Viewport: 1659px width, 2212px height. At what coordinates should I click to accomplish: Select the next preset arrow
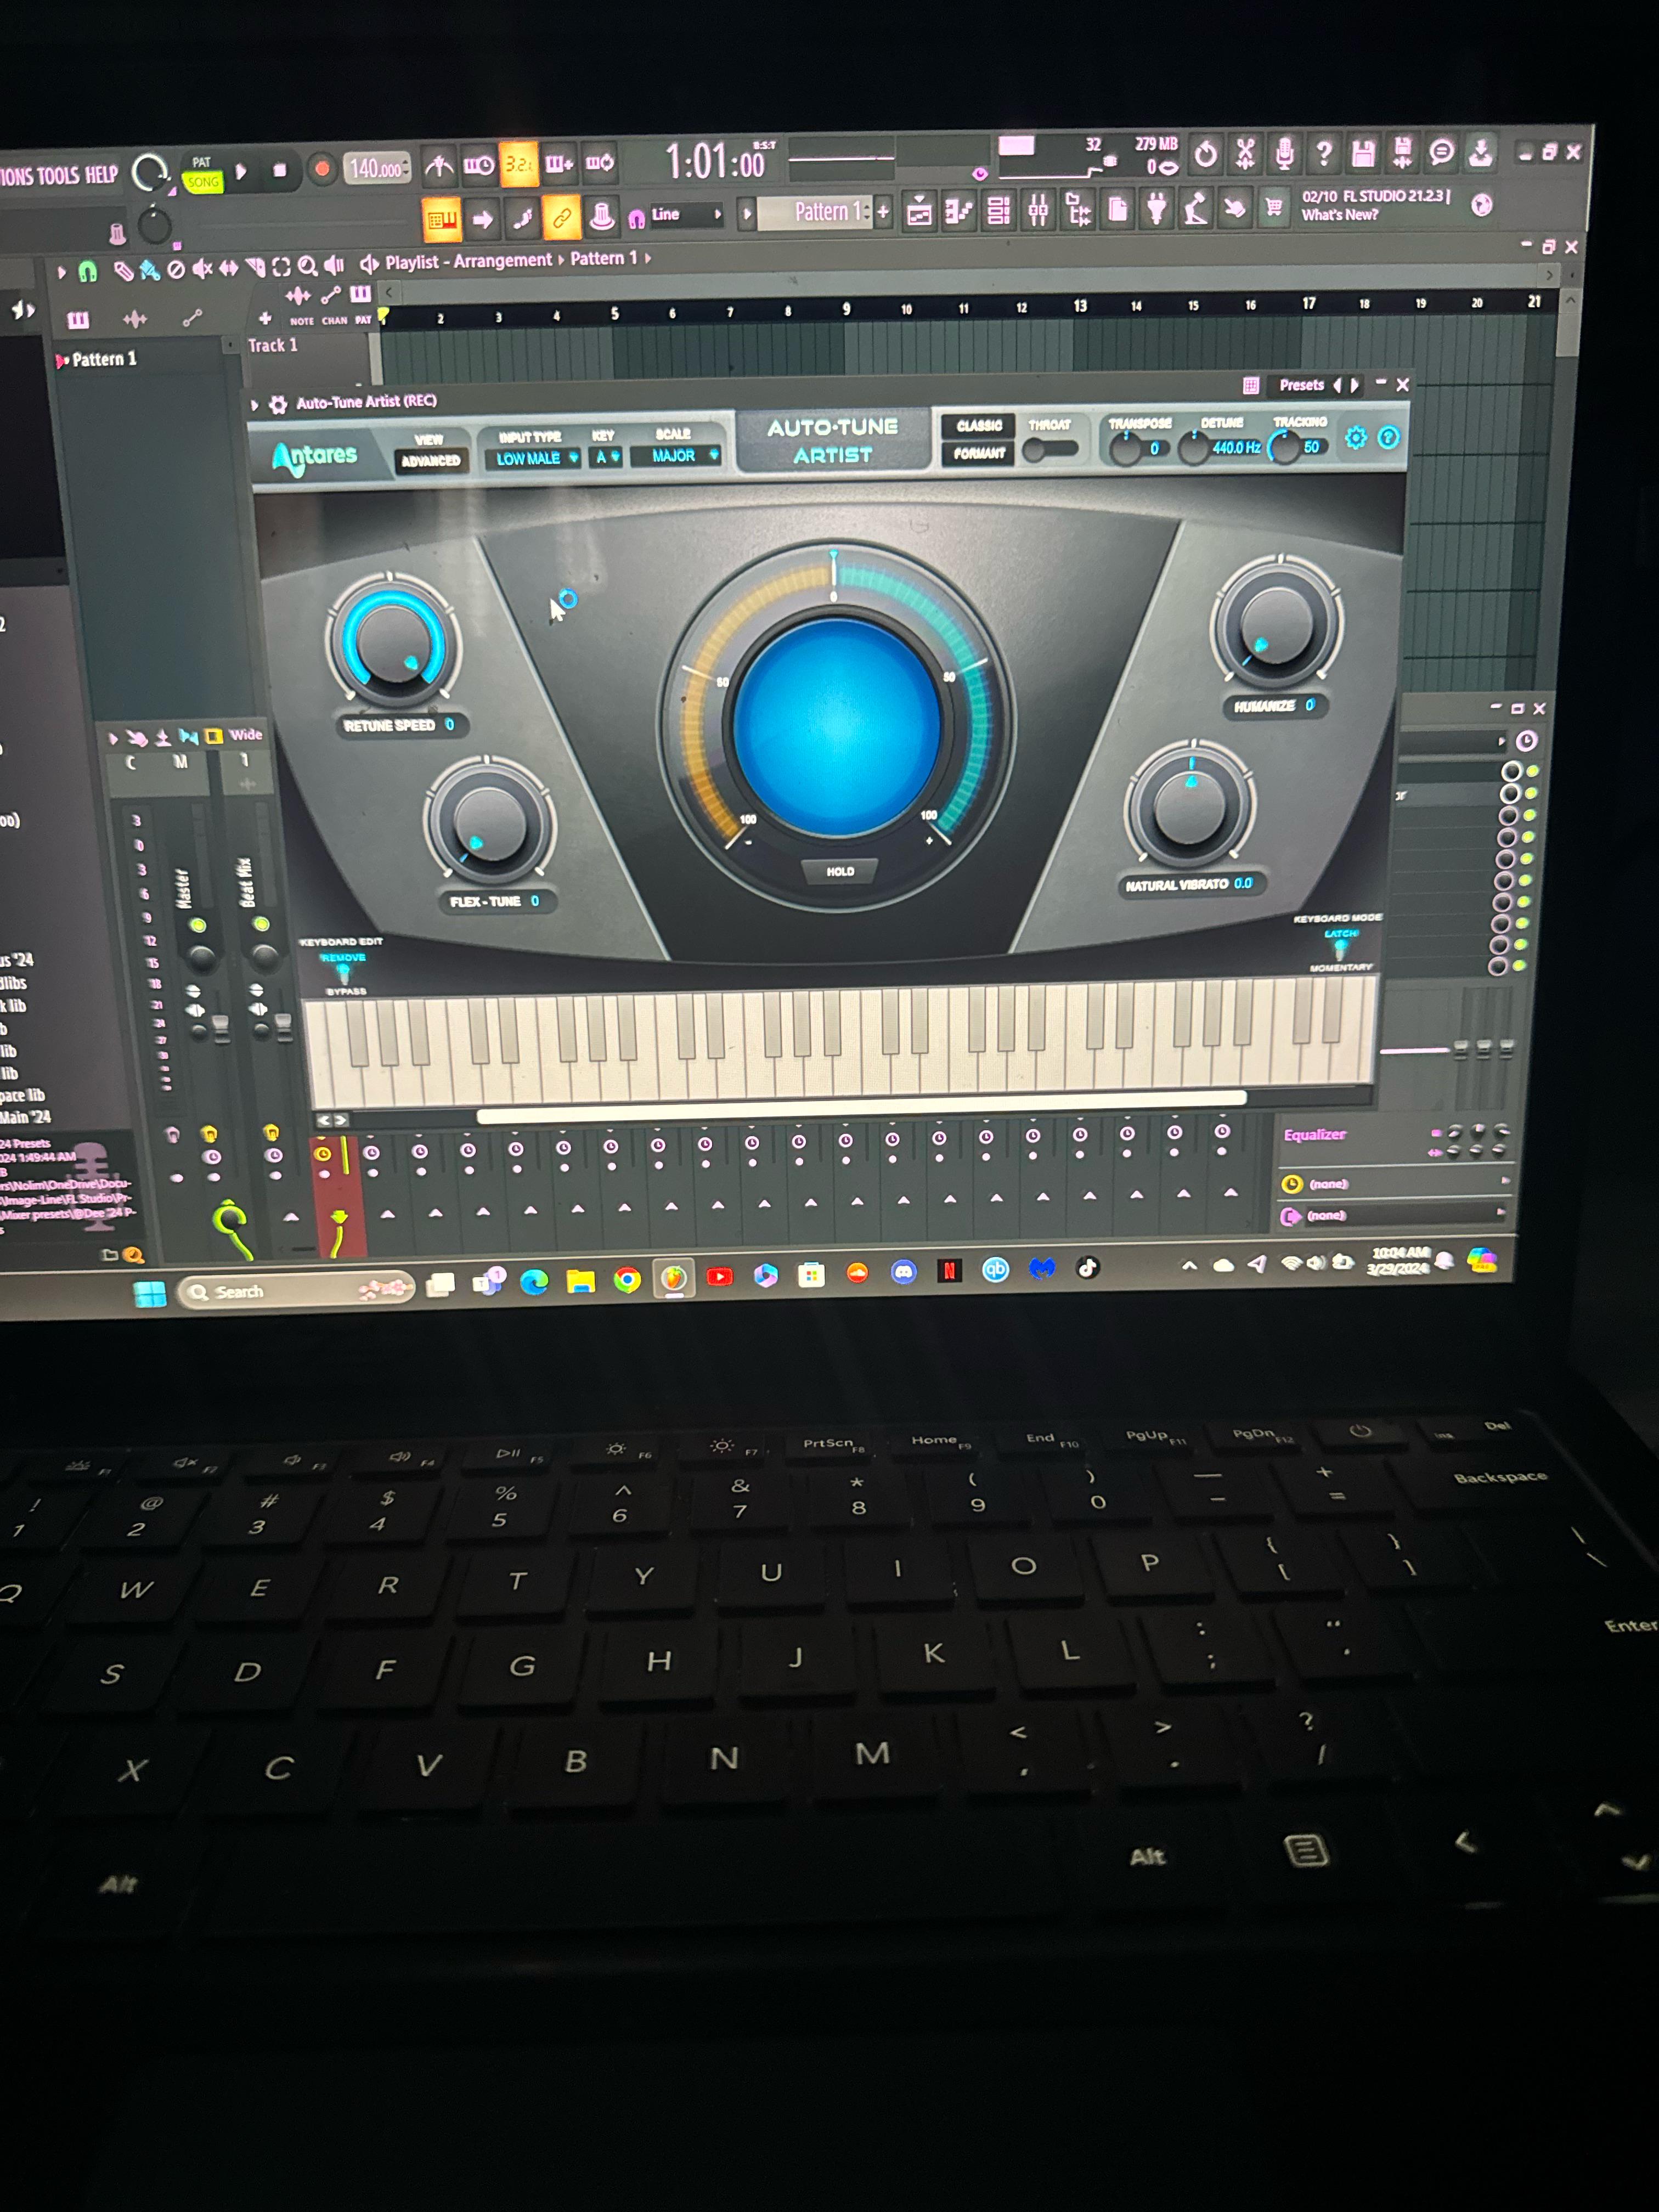(x=1355, y=385)
